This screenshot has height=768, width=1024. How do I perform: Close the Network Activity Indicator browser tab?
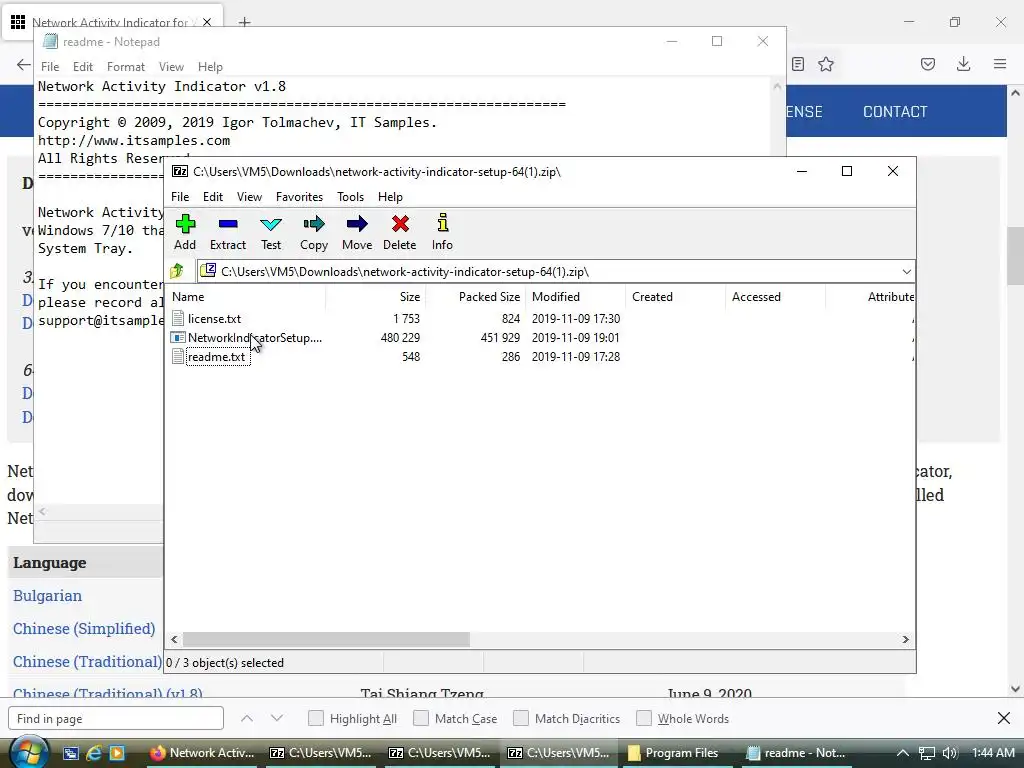click(207, 22)
